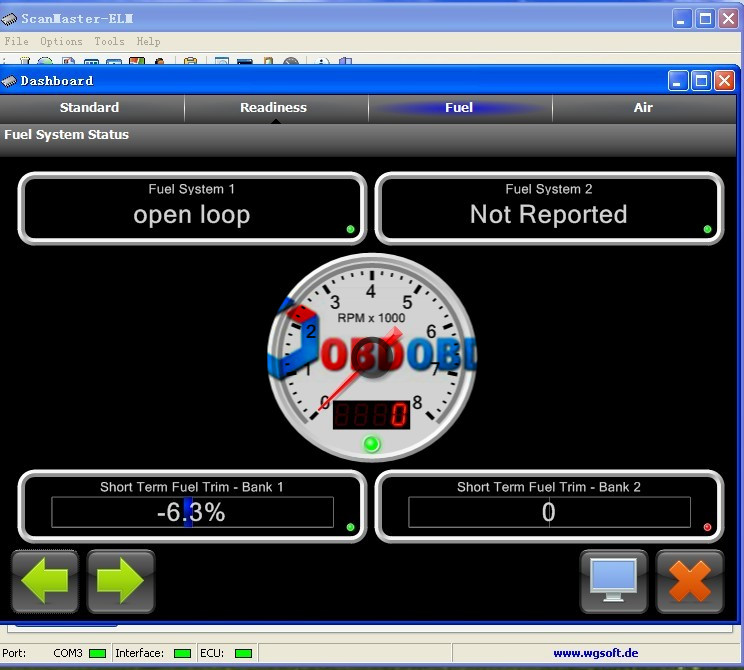Click Fuel System 2 green status dot

tap(707, 229)
